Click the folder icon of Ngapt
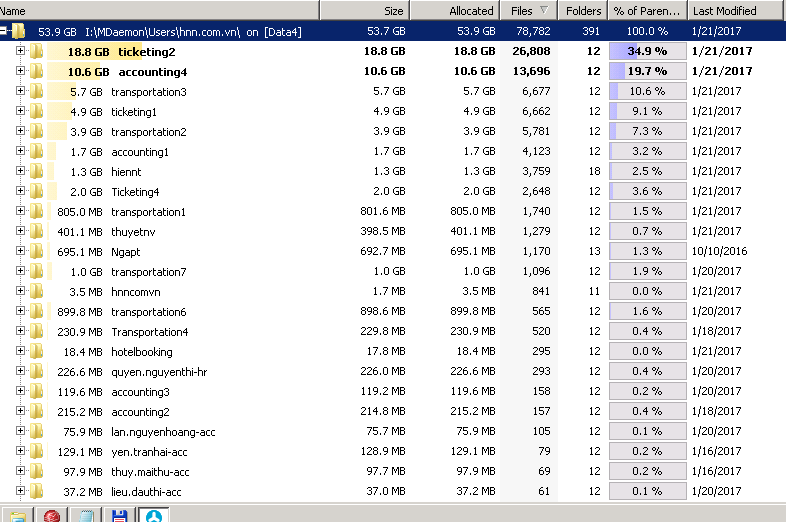This screenshot has width=786, height=522. click(37, 252)
